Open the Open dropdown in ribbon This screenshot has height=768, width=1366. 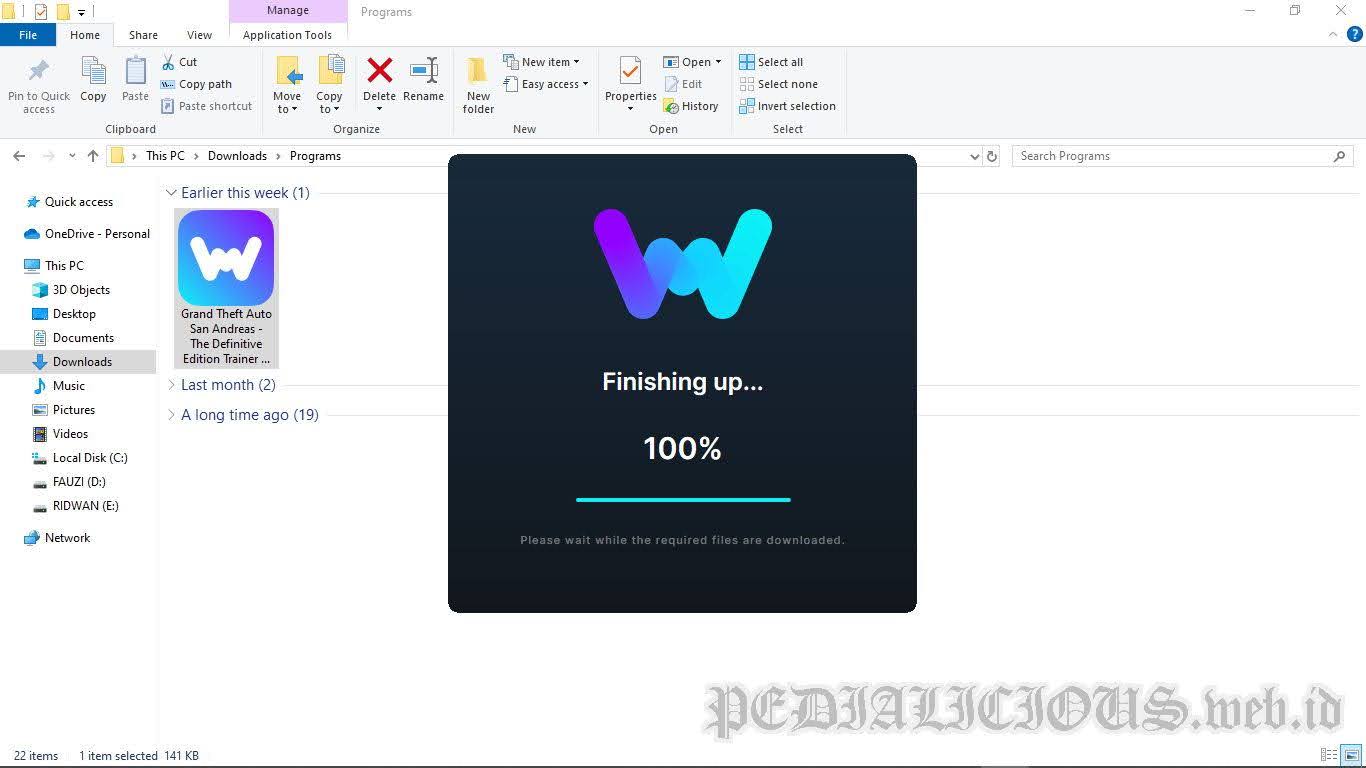click(x=692, y=62)
